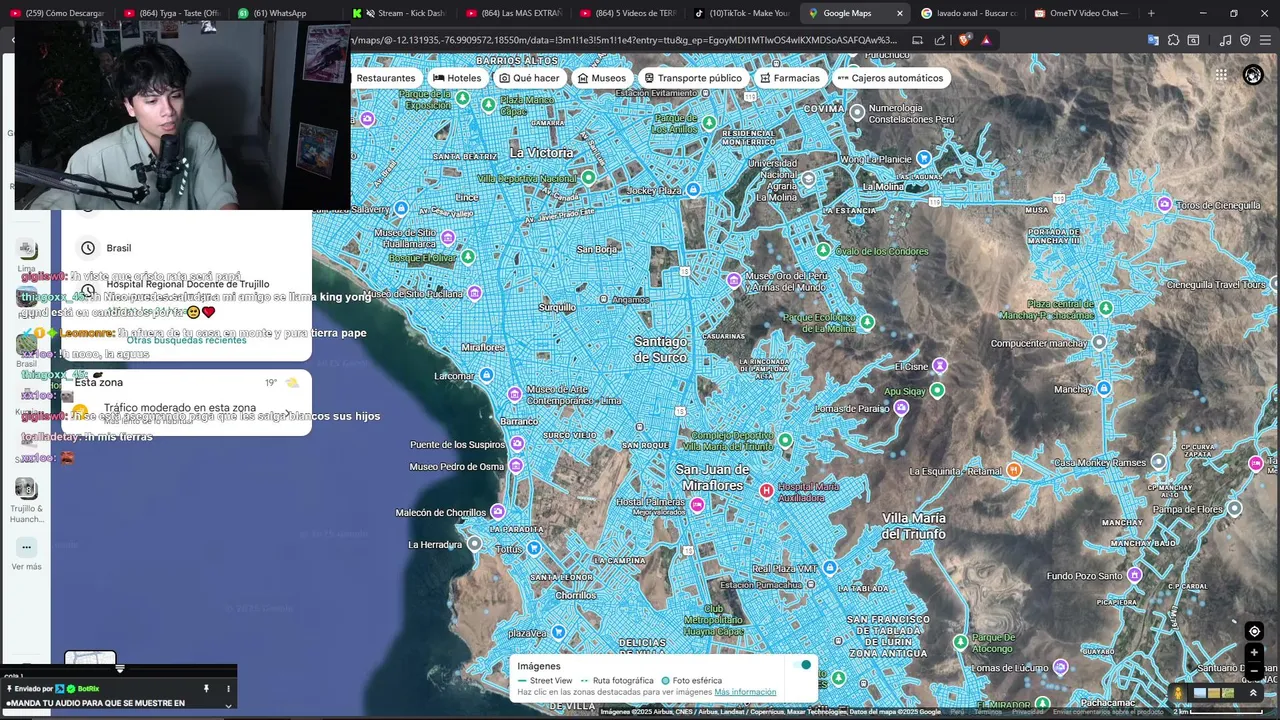Select the Transporte público chip
Viewport: 1280px width, 720px height.
click(x=693, y=78)
